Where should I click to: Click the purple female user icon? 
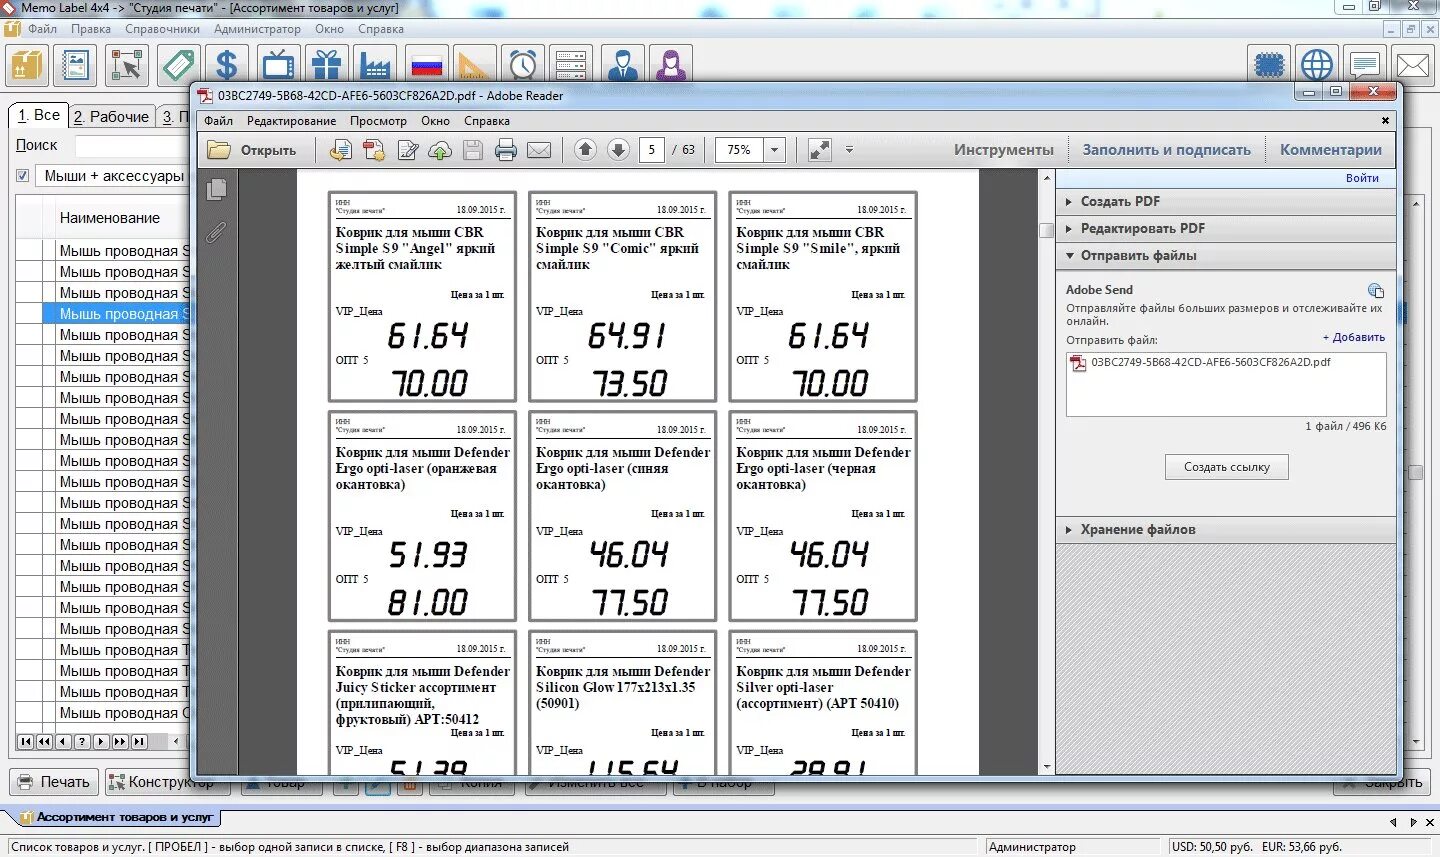click(672, 66)
